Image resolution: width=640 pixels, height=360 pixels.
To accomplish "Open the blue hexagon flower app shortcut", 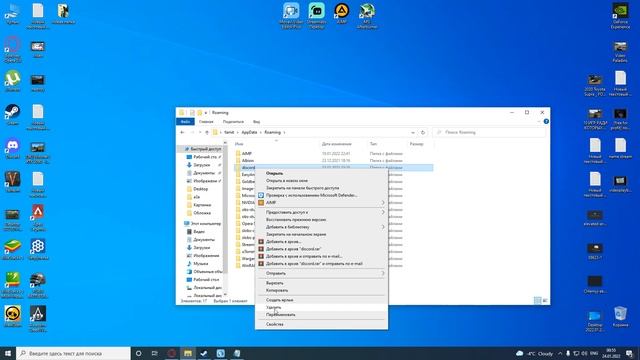I will [x=38, y=250].
